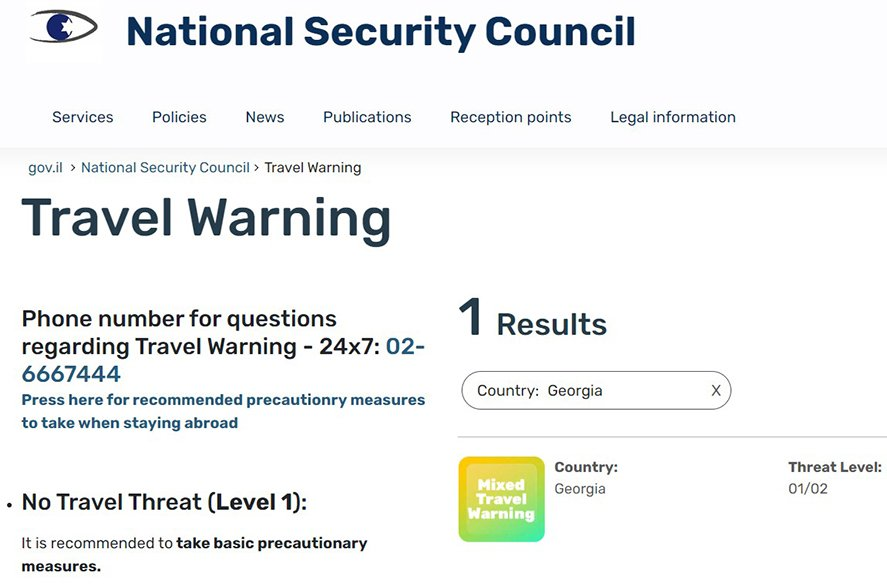This screenshot has height=586, width=887.
Task: Open the Publications menu item
Action: [x=367, y=117]
